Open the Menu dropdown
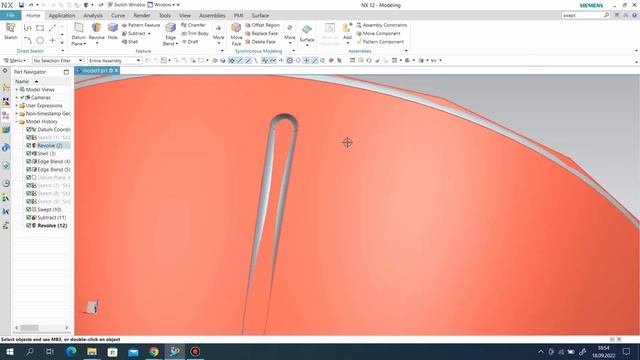640x360 pixels. [15, 60]
